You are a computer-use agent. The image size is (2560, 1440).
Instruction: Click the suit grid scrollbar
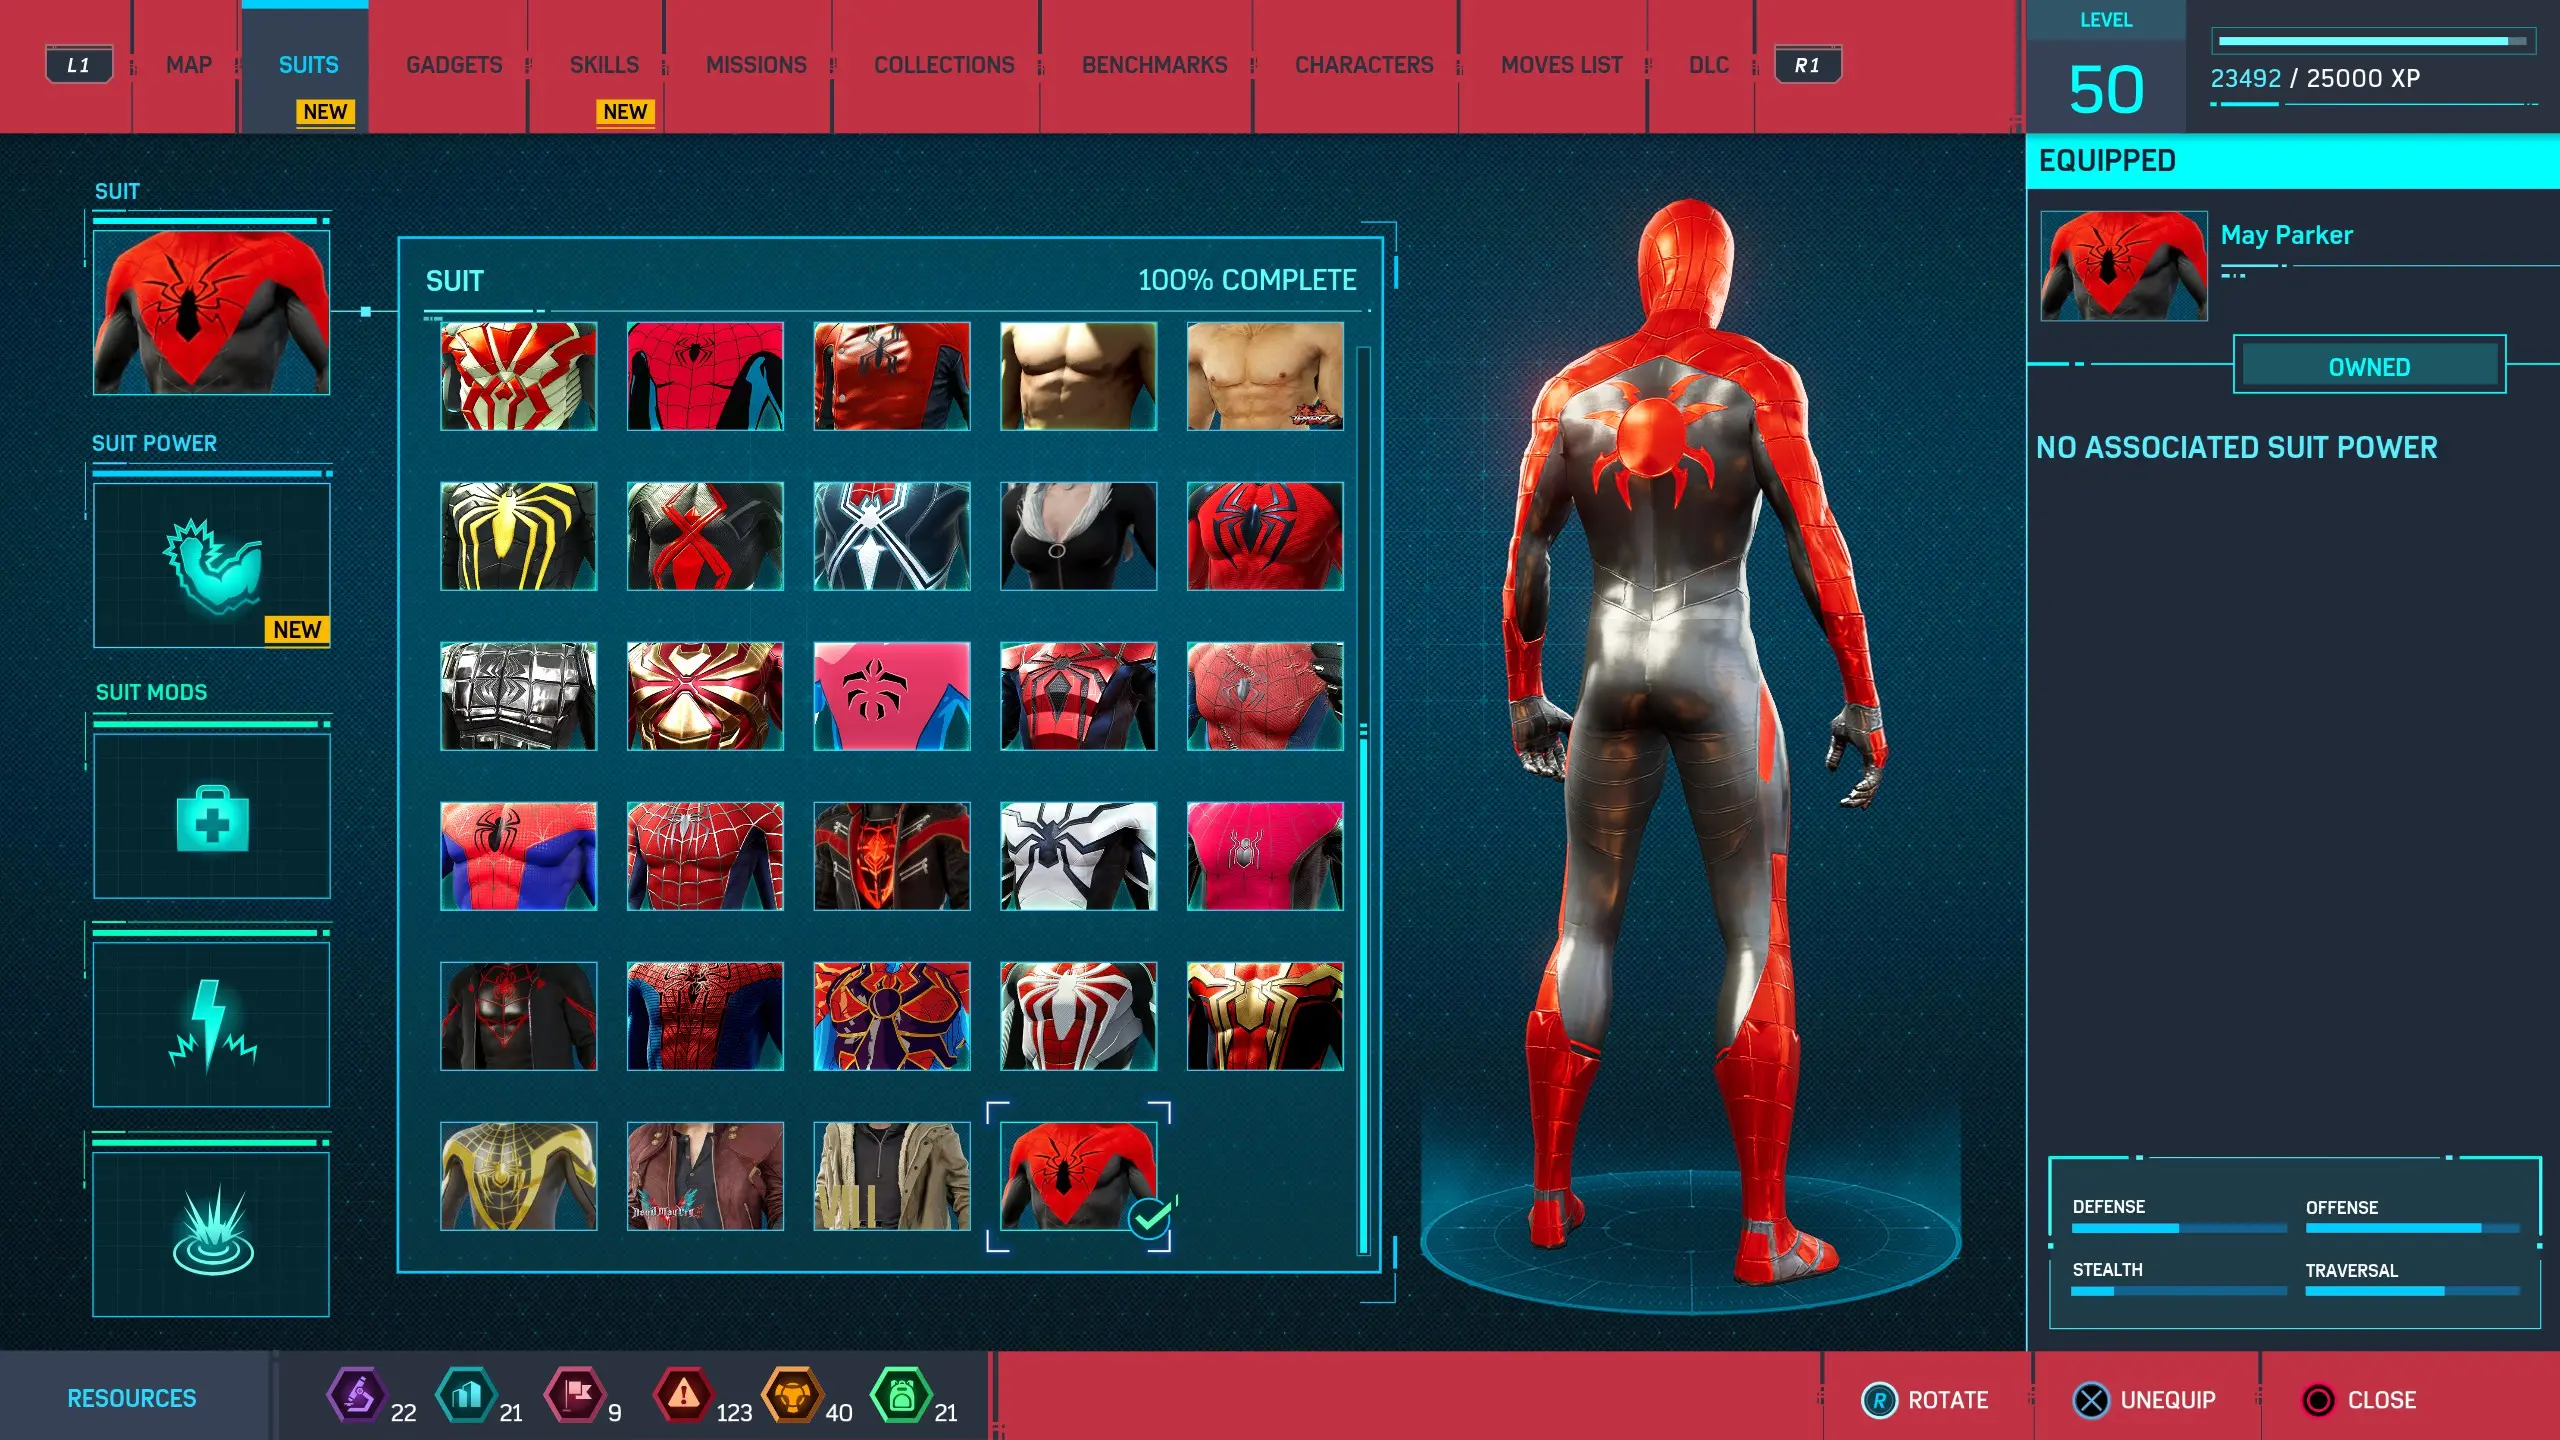pyautogui.click(x=1363, y=800)
